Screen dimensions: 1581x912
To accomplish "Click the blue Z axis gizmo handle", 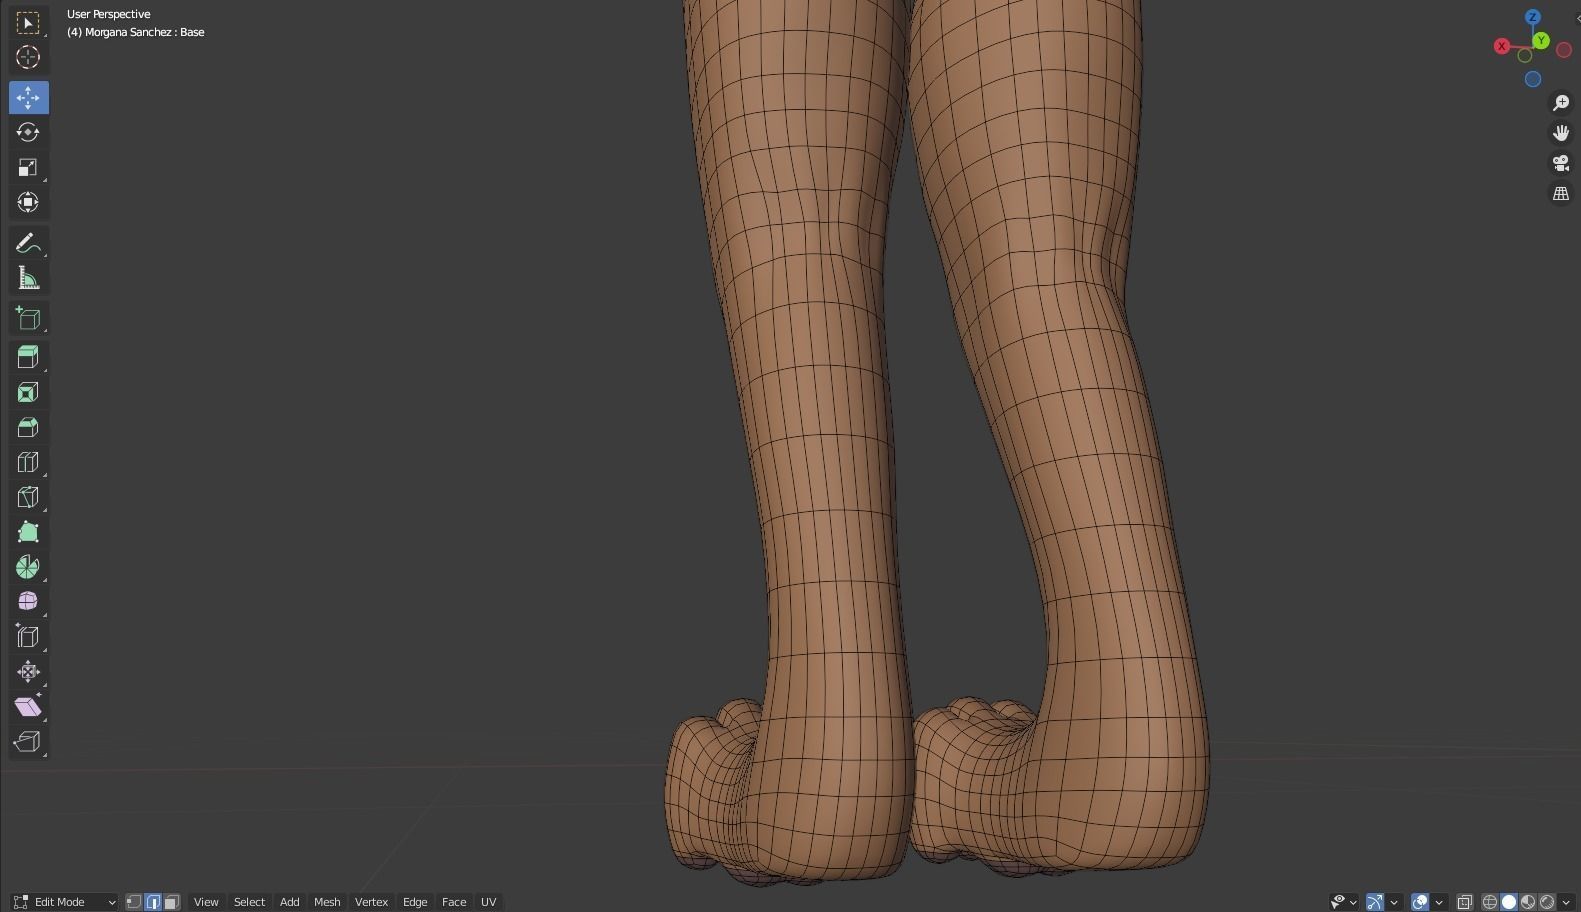I will point(1533,17).
